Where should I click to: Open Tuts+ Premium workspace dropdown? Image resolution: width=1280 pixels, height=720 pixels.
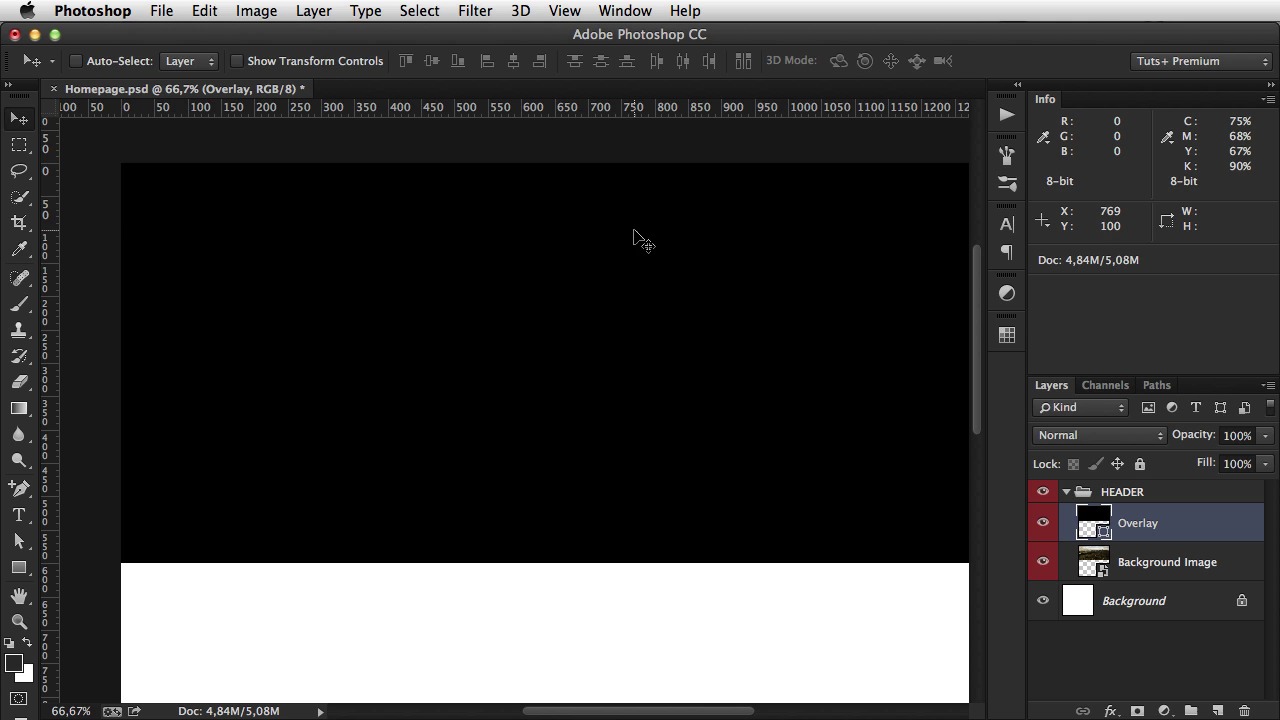[x=1202, y=61]
